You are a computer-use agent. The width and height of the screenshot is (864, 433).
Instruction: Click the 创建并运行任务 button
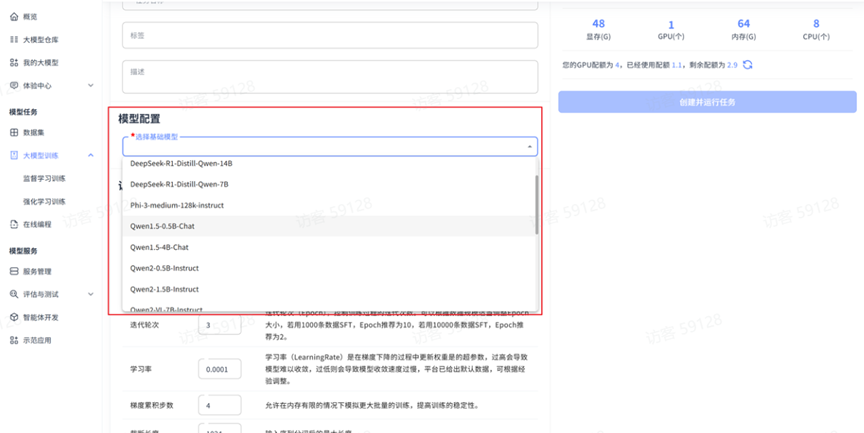pos(707,102)
